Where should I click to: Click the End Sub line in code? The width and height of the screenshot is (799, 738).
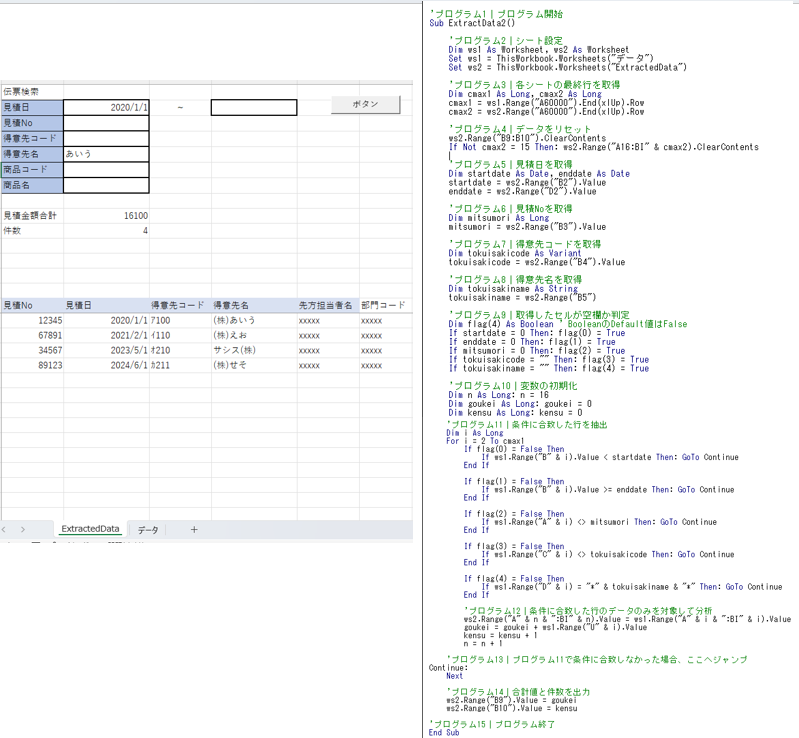pyautogui.click(x=444, y=732)
